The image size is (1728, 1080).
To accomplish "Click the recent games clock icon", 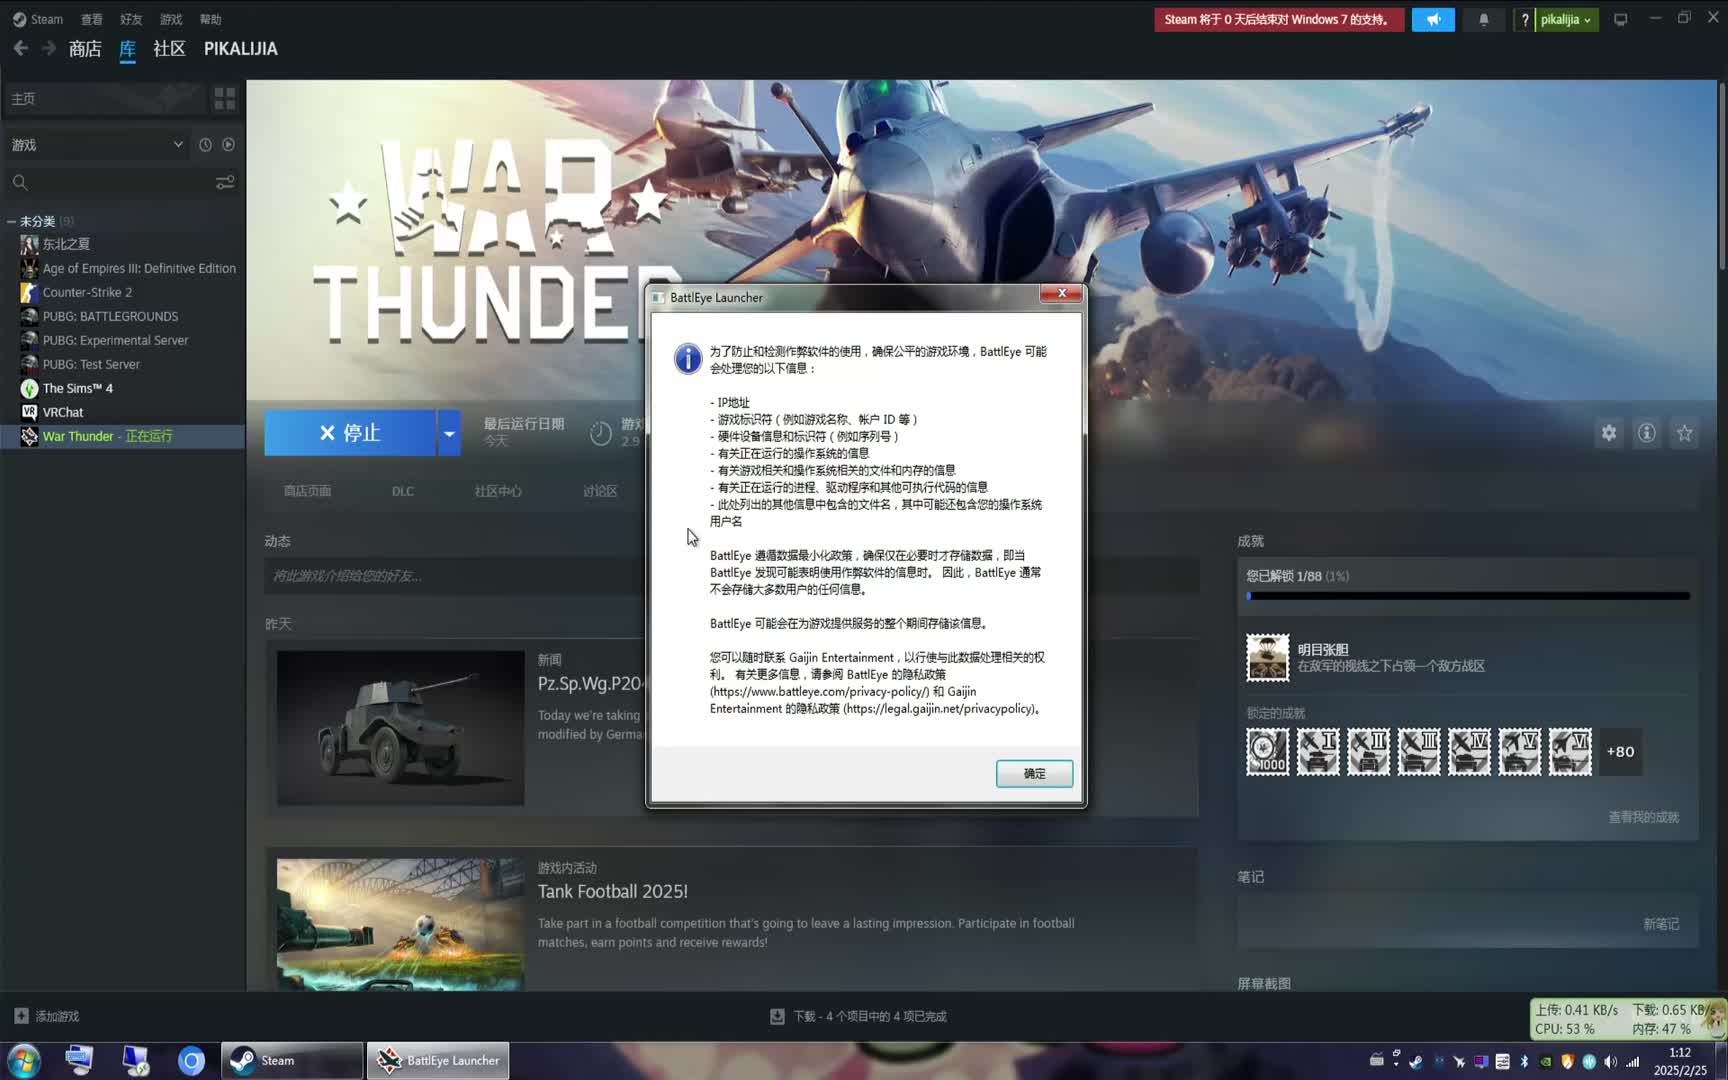I will pos(205,145).
